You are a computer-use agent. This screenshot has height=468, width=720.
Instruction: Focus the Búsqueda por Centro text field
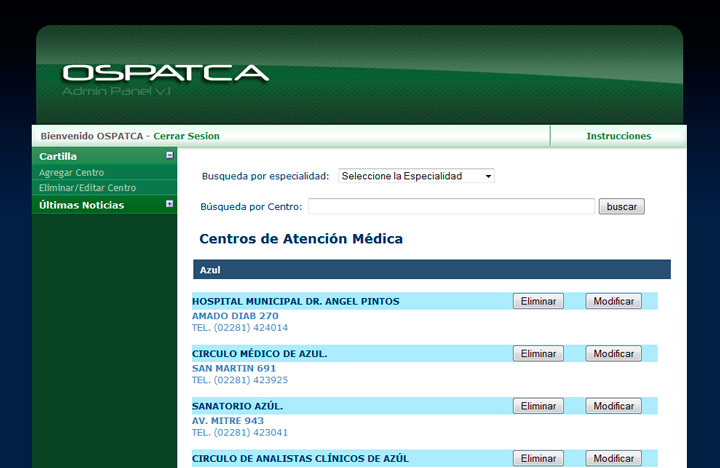pyautogui.click(x=451, y=206)
